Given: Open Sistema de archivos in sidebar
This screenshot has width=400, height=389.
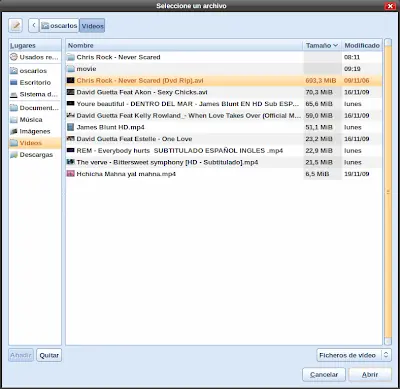Looking at the screenshot, I should (x=35, y=94).
